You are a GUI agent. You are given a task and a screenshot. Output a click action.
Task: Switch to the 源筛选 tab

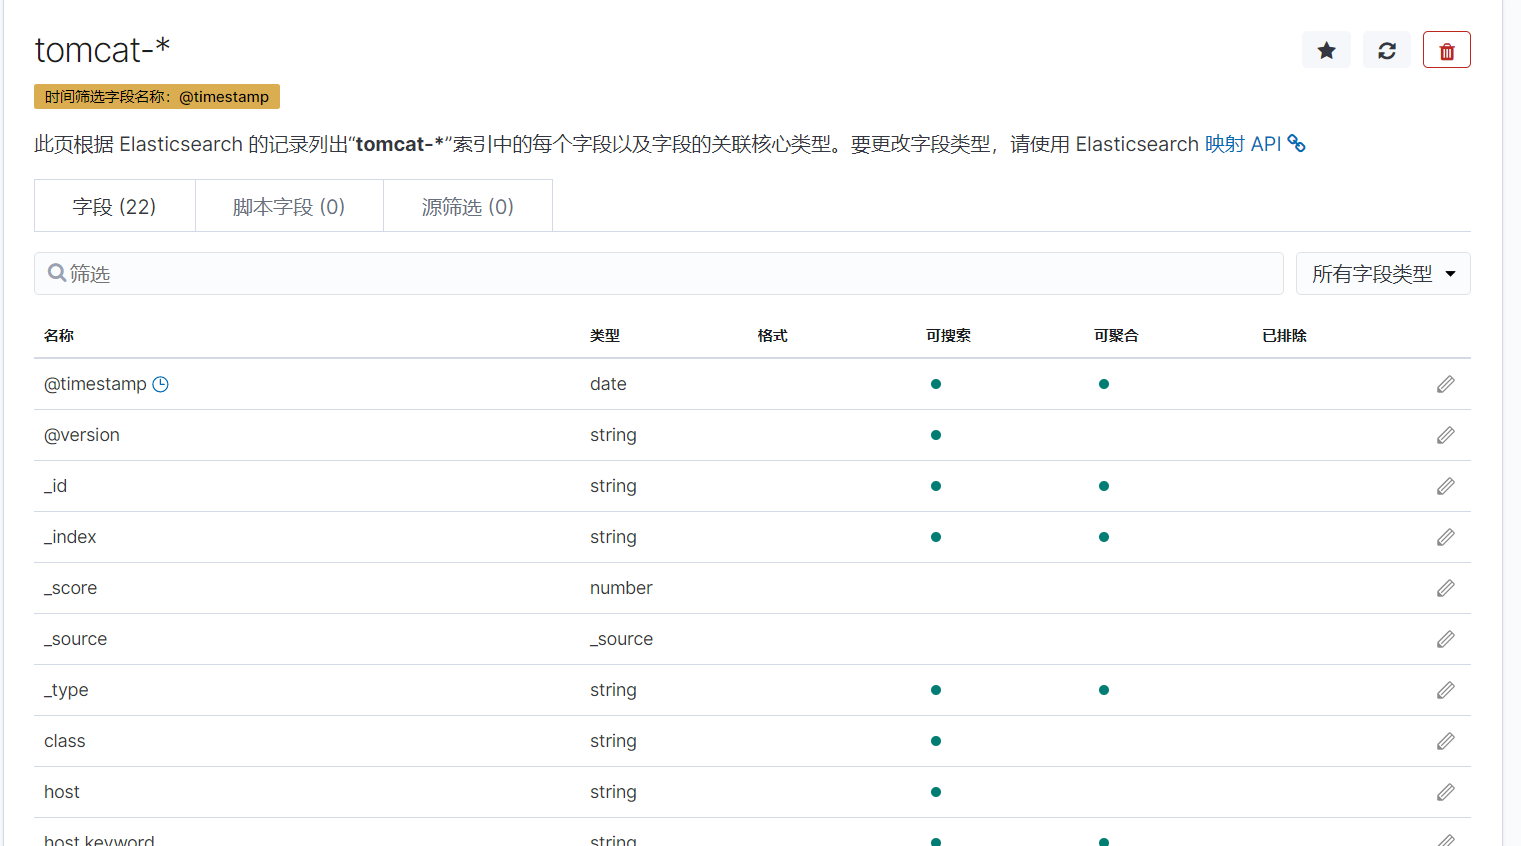(467, 205)
